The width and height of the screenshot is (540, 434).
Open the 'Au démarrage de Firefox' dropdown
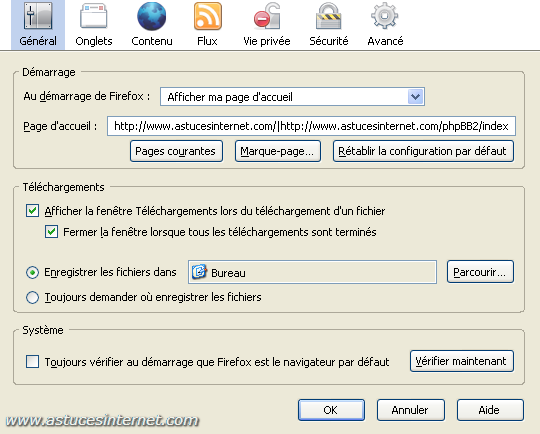[x=292, y=97]
